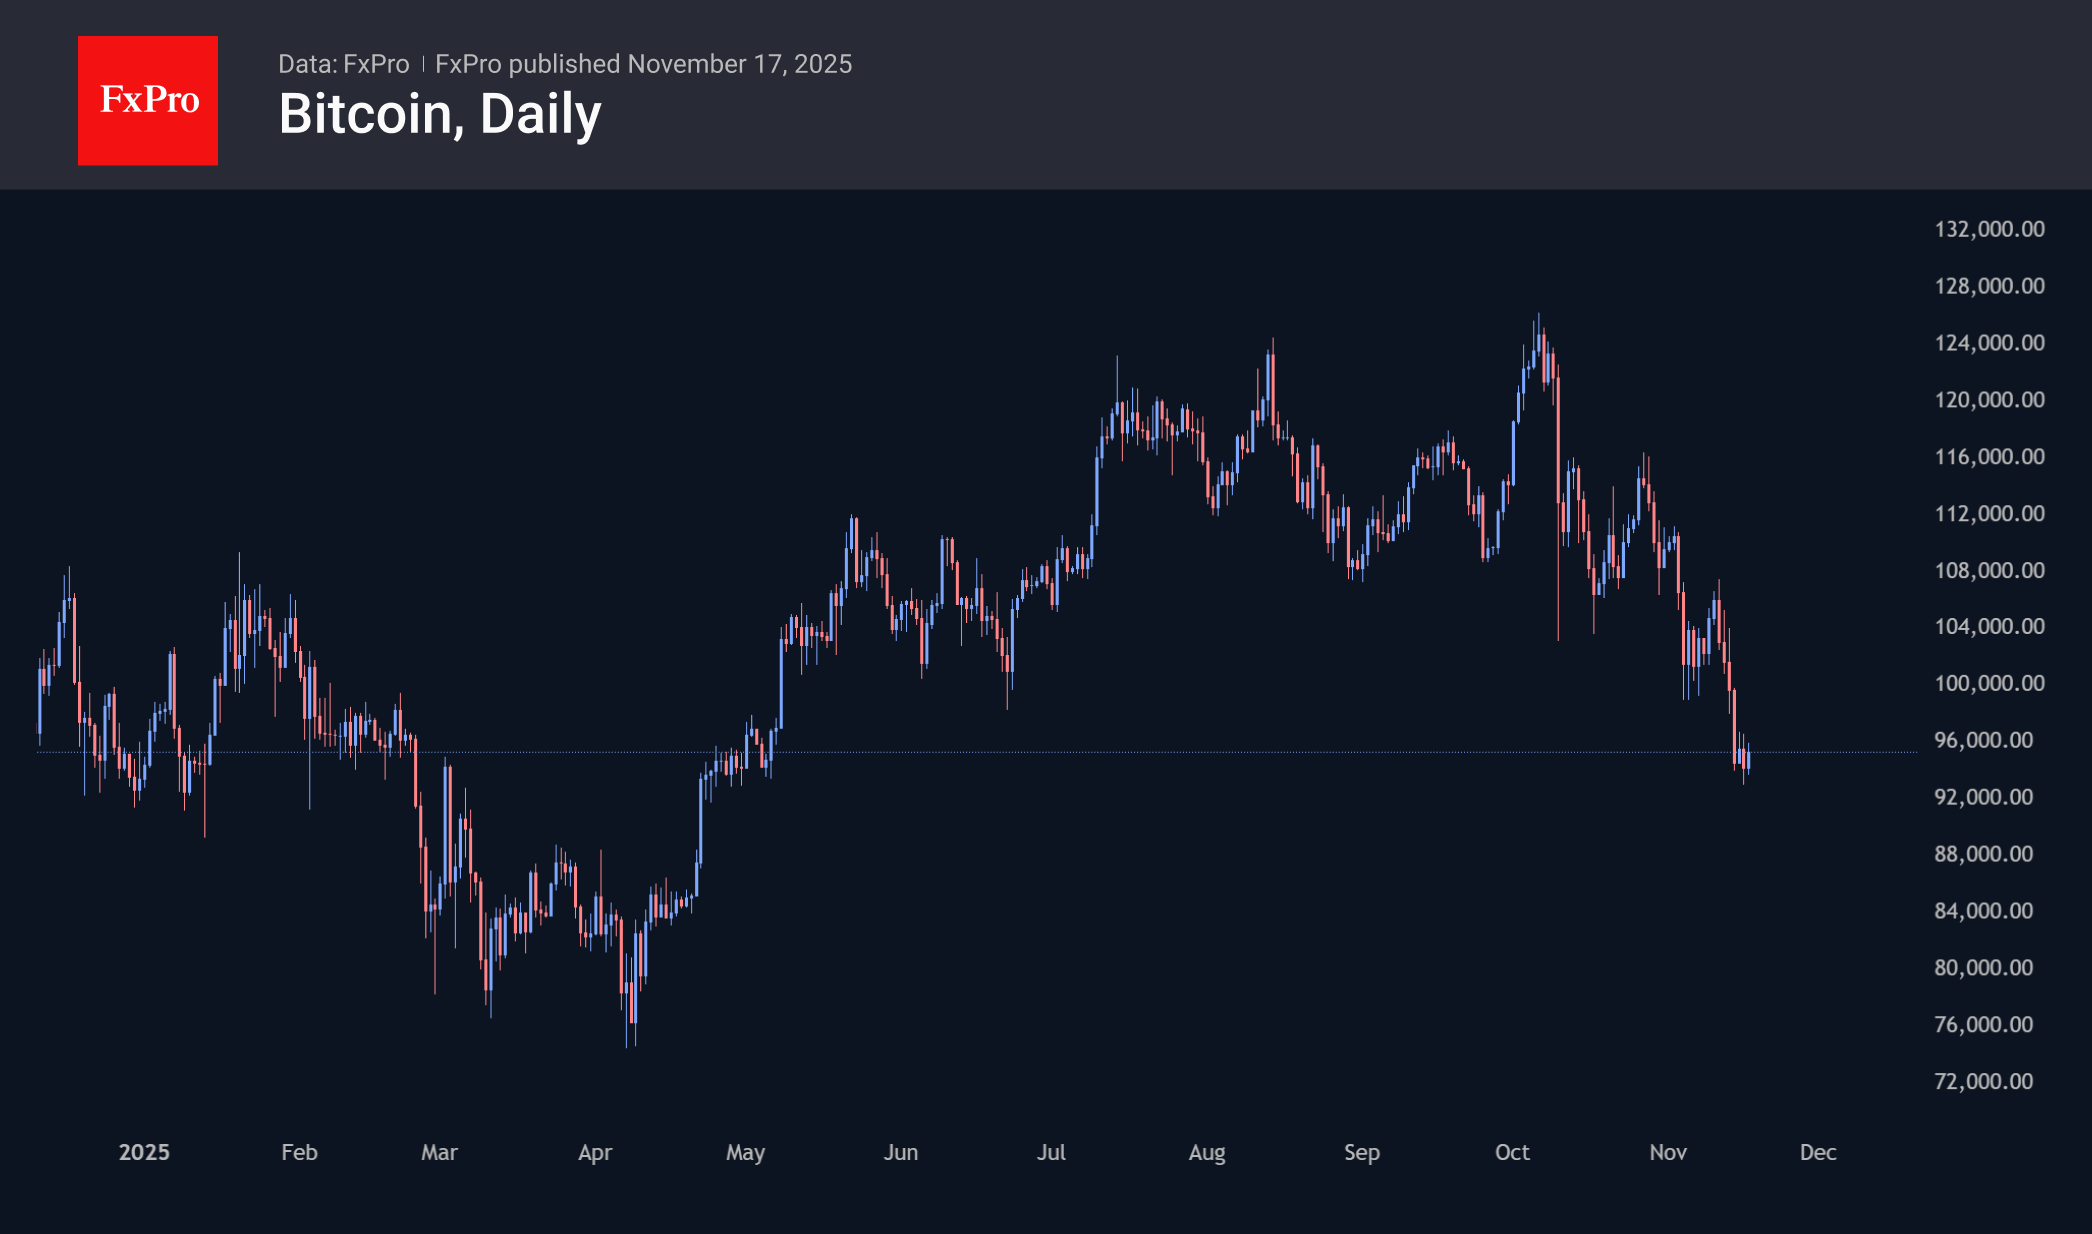Click the "Data: FxPro" source text
The image size is (2092, 1234).
[343, 64]
